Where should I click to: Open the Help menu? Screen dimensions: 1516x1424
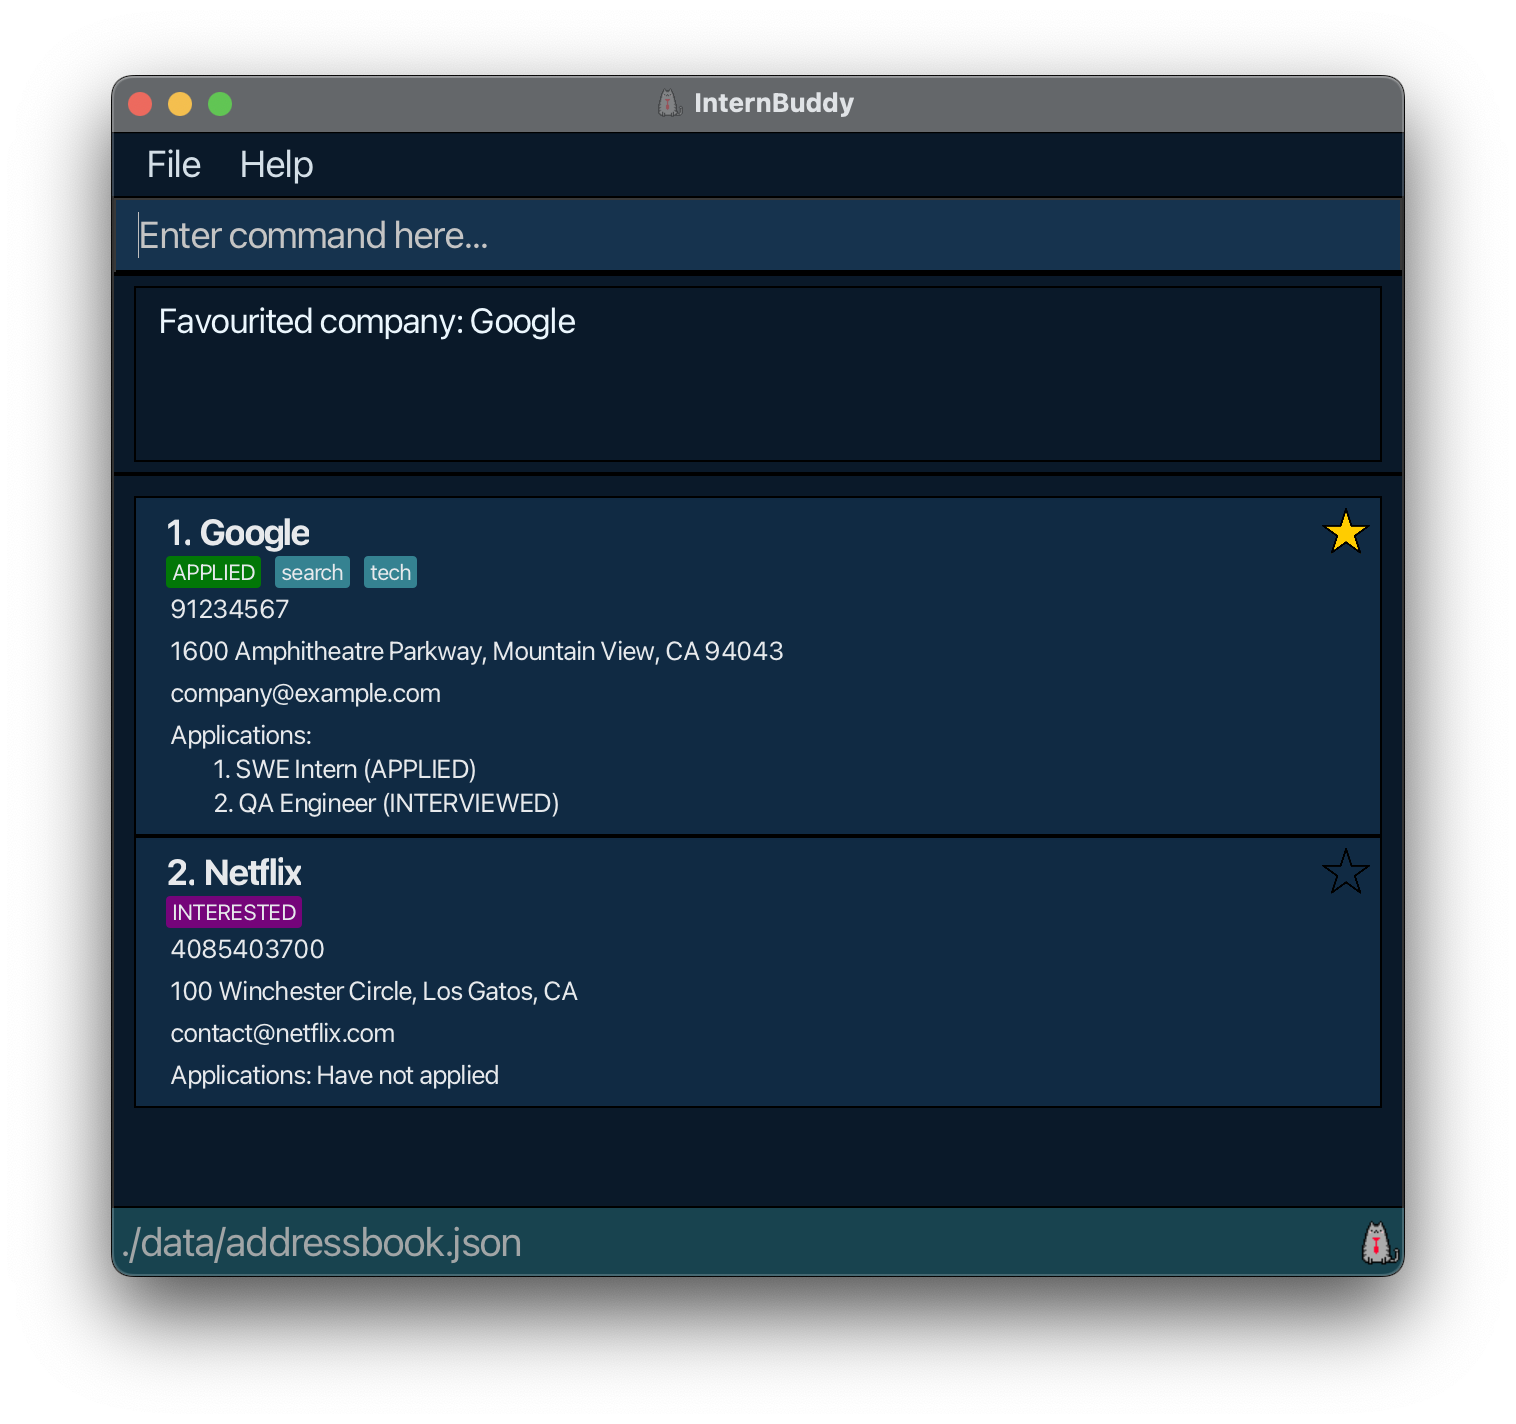click(276, 165)
